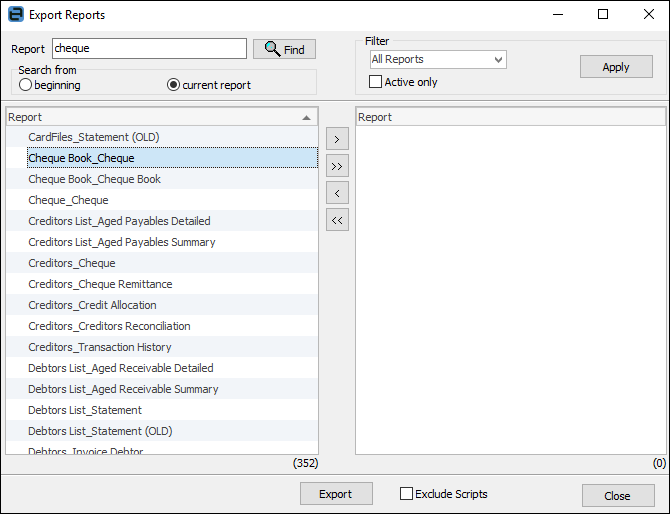Screen dimensions: 670x514
Task: Choose Debtors List_Statement report
Action: click(85, 410)
